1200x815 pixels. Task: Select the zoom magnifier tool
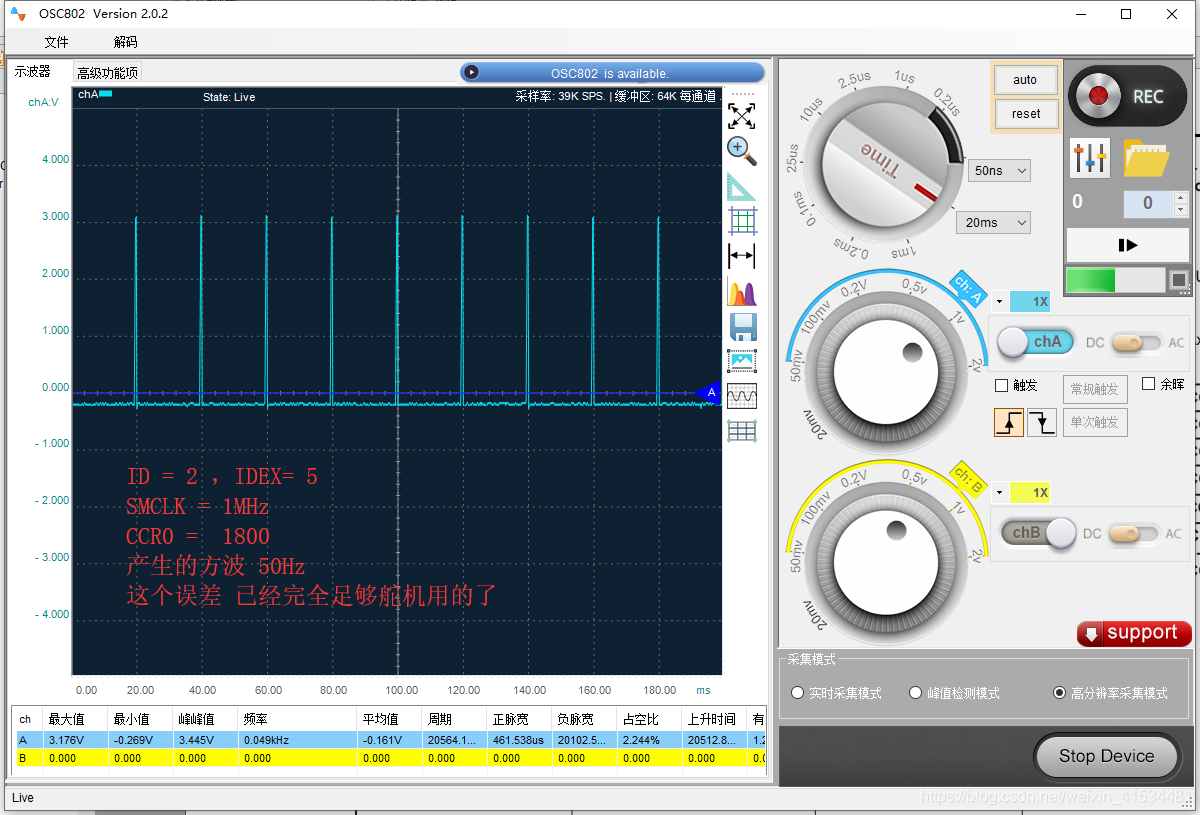click(x=741, y=151)
